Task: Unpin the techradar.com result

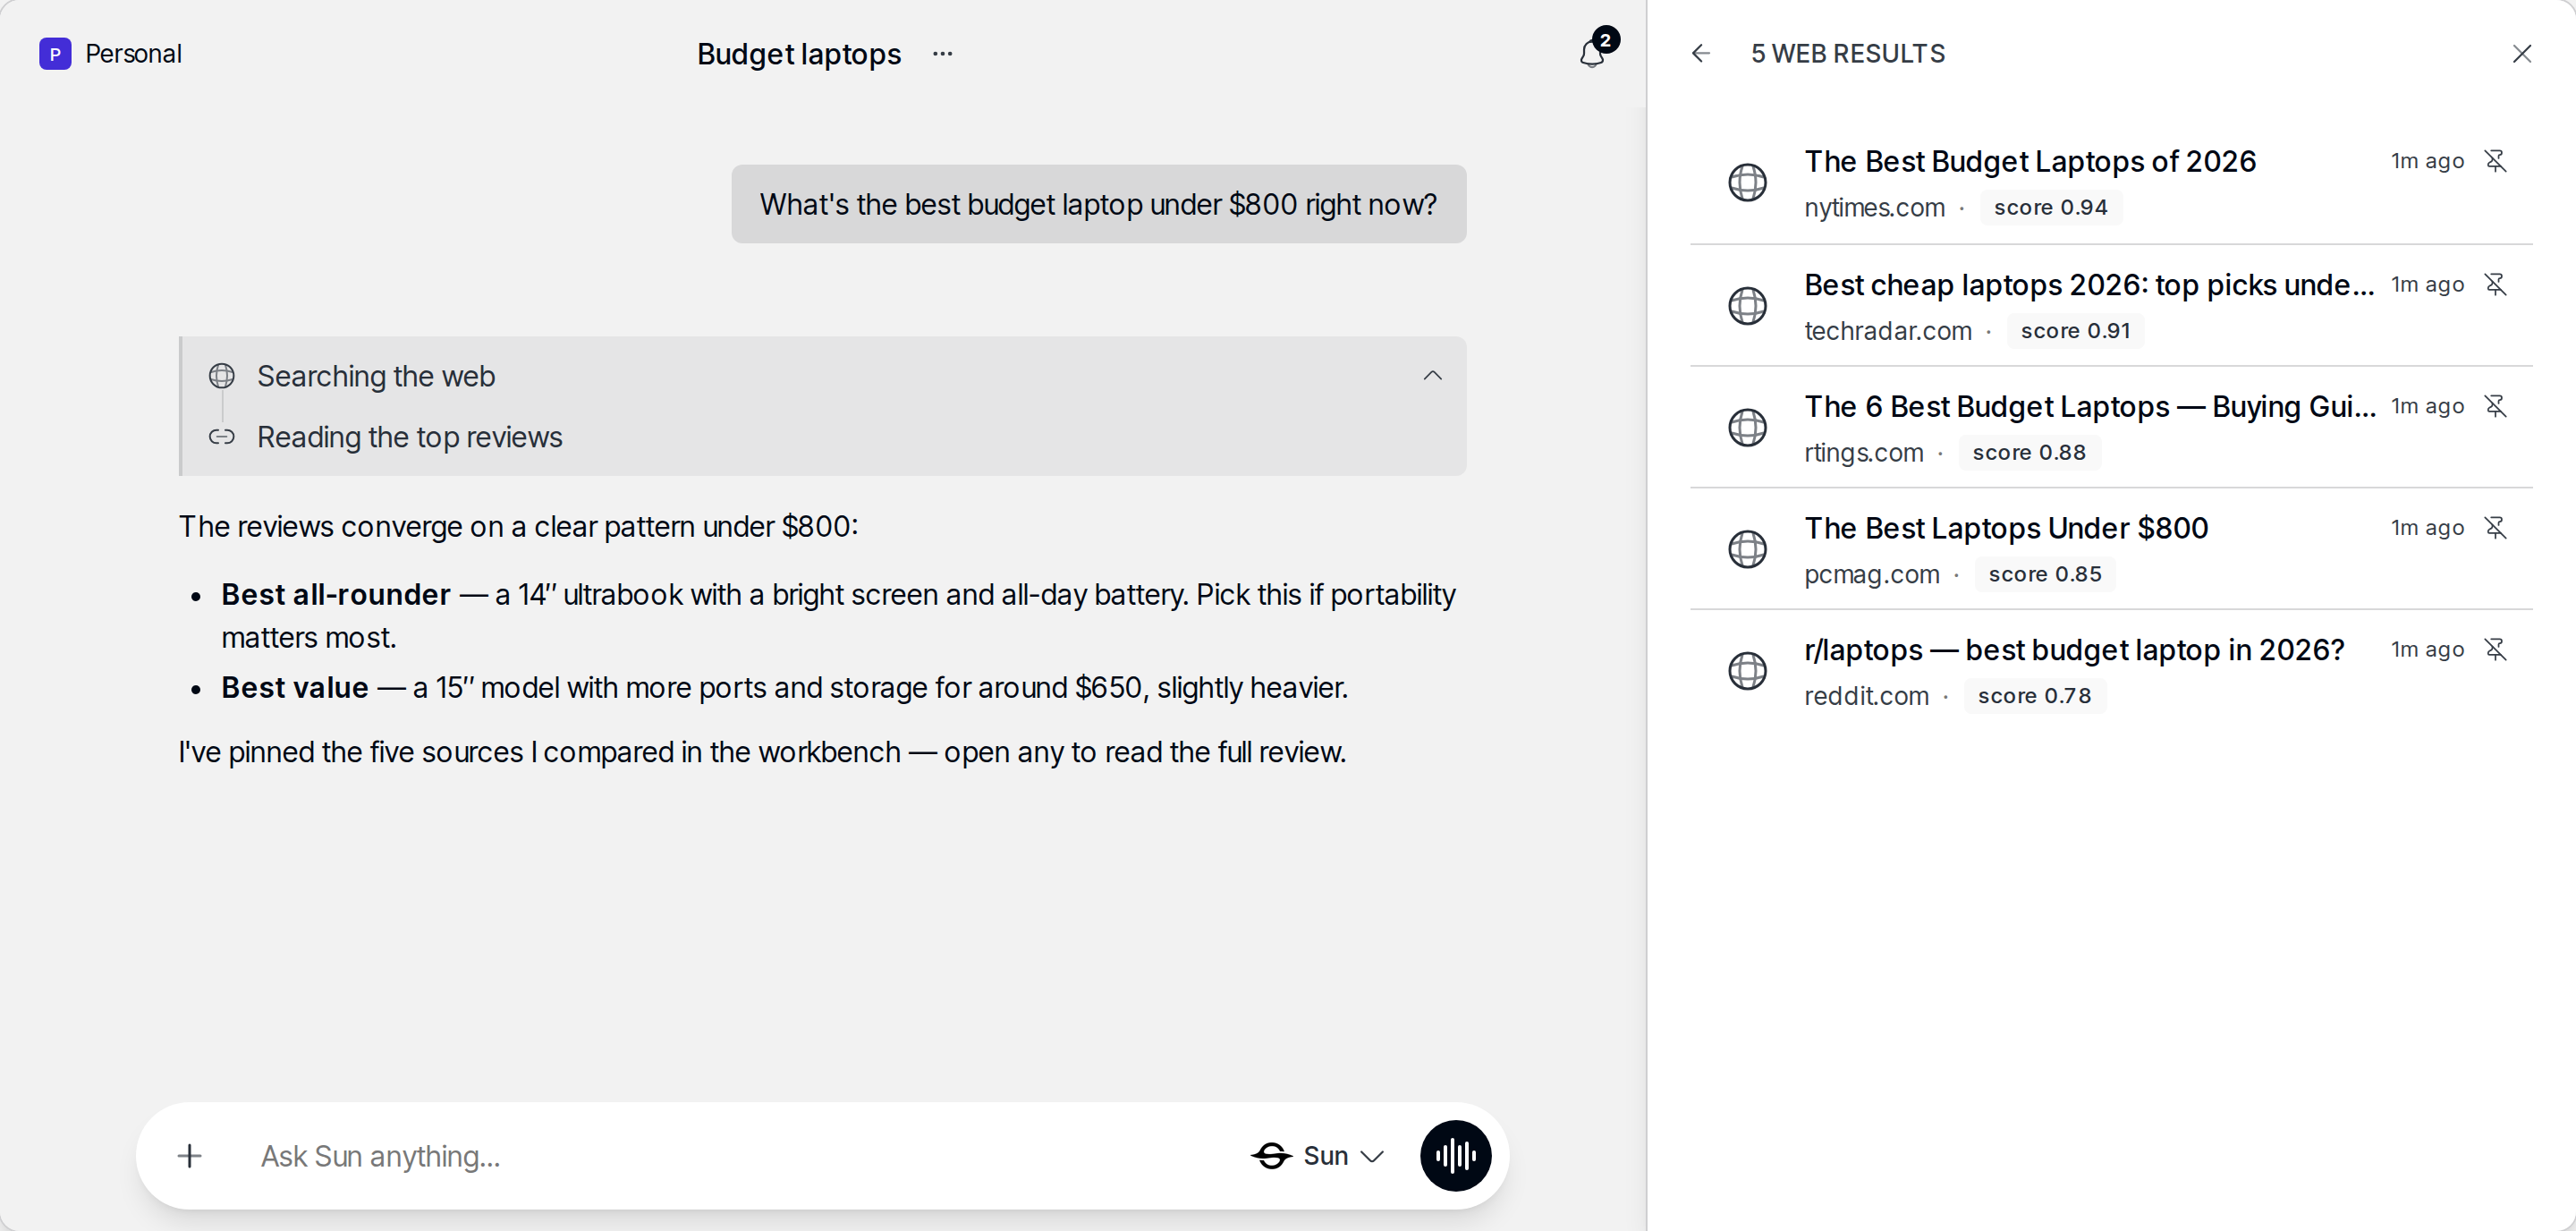Action: click(2495, 285)
